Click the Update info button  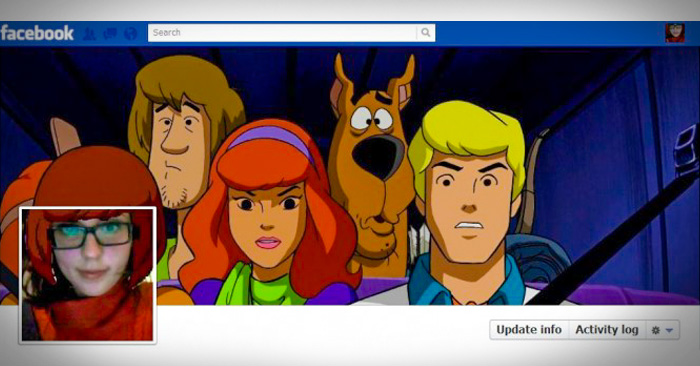click(x=529, y=330)
